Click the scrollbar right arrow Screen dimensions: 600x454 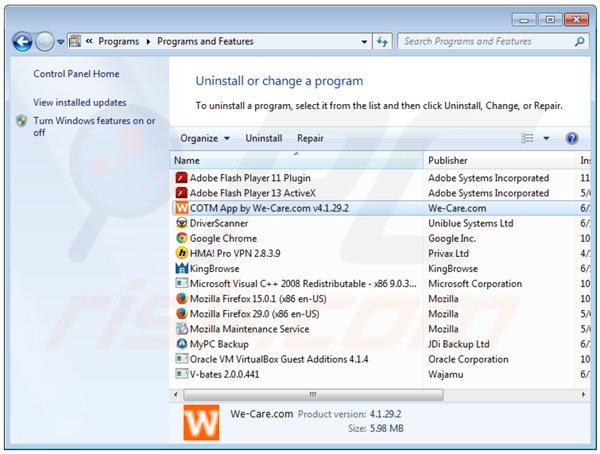(583, 394)
